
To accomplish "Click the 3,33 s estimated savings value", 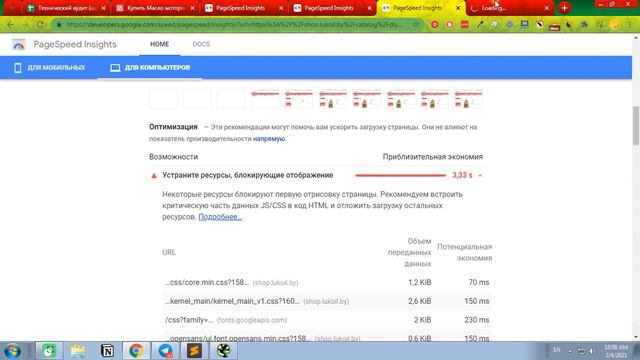I will (x=462, y=175).
